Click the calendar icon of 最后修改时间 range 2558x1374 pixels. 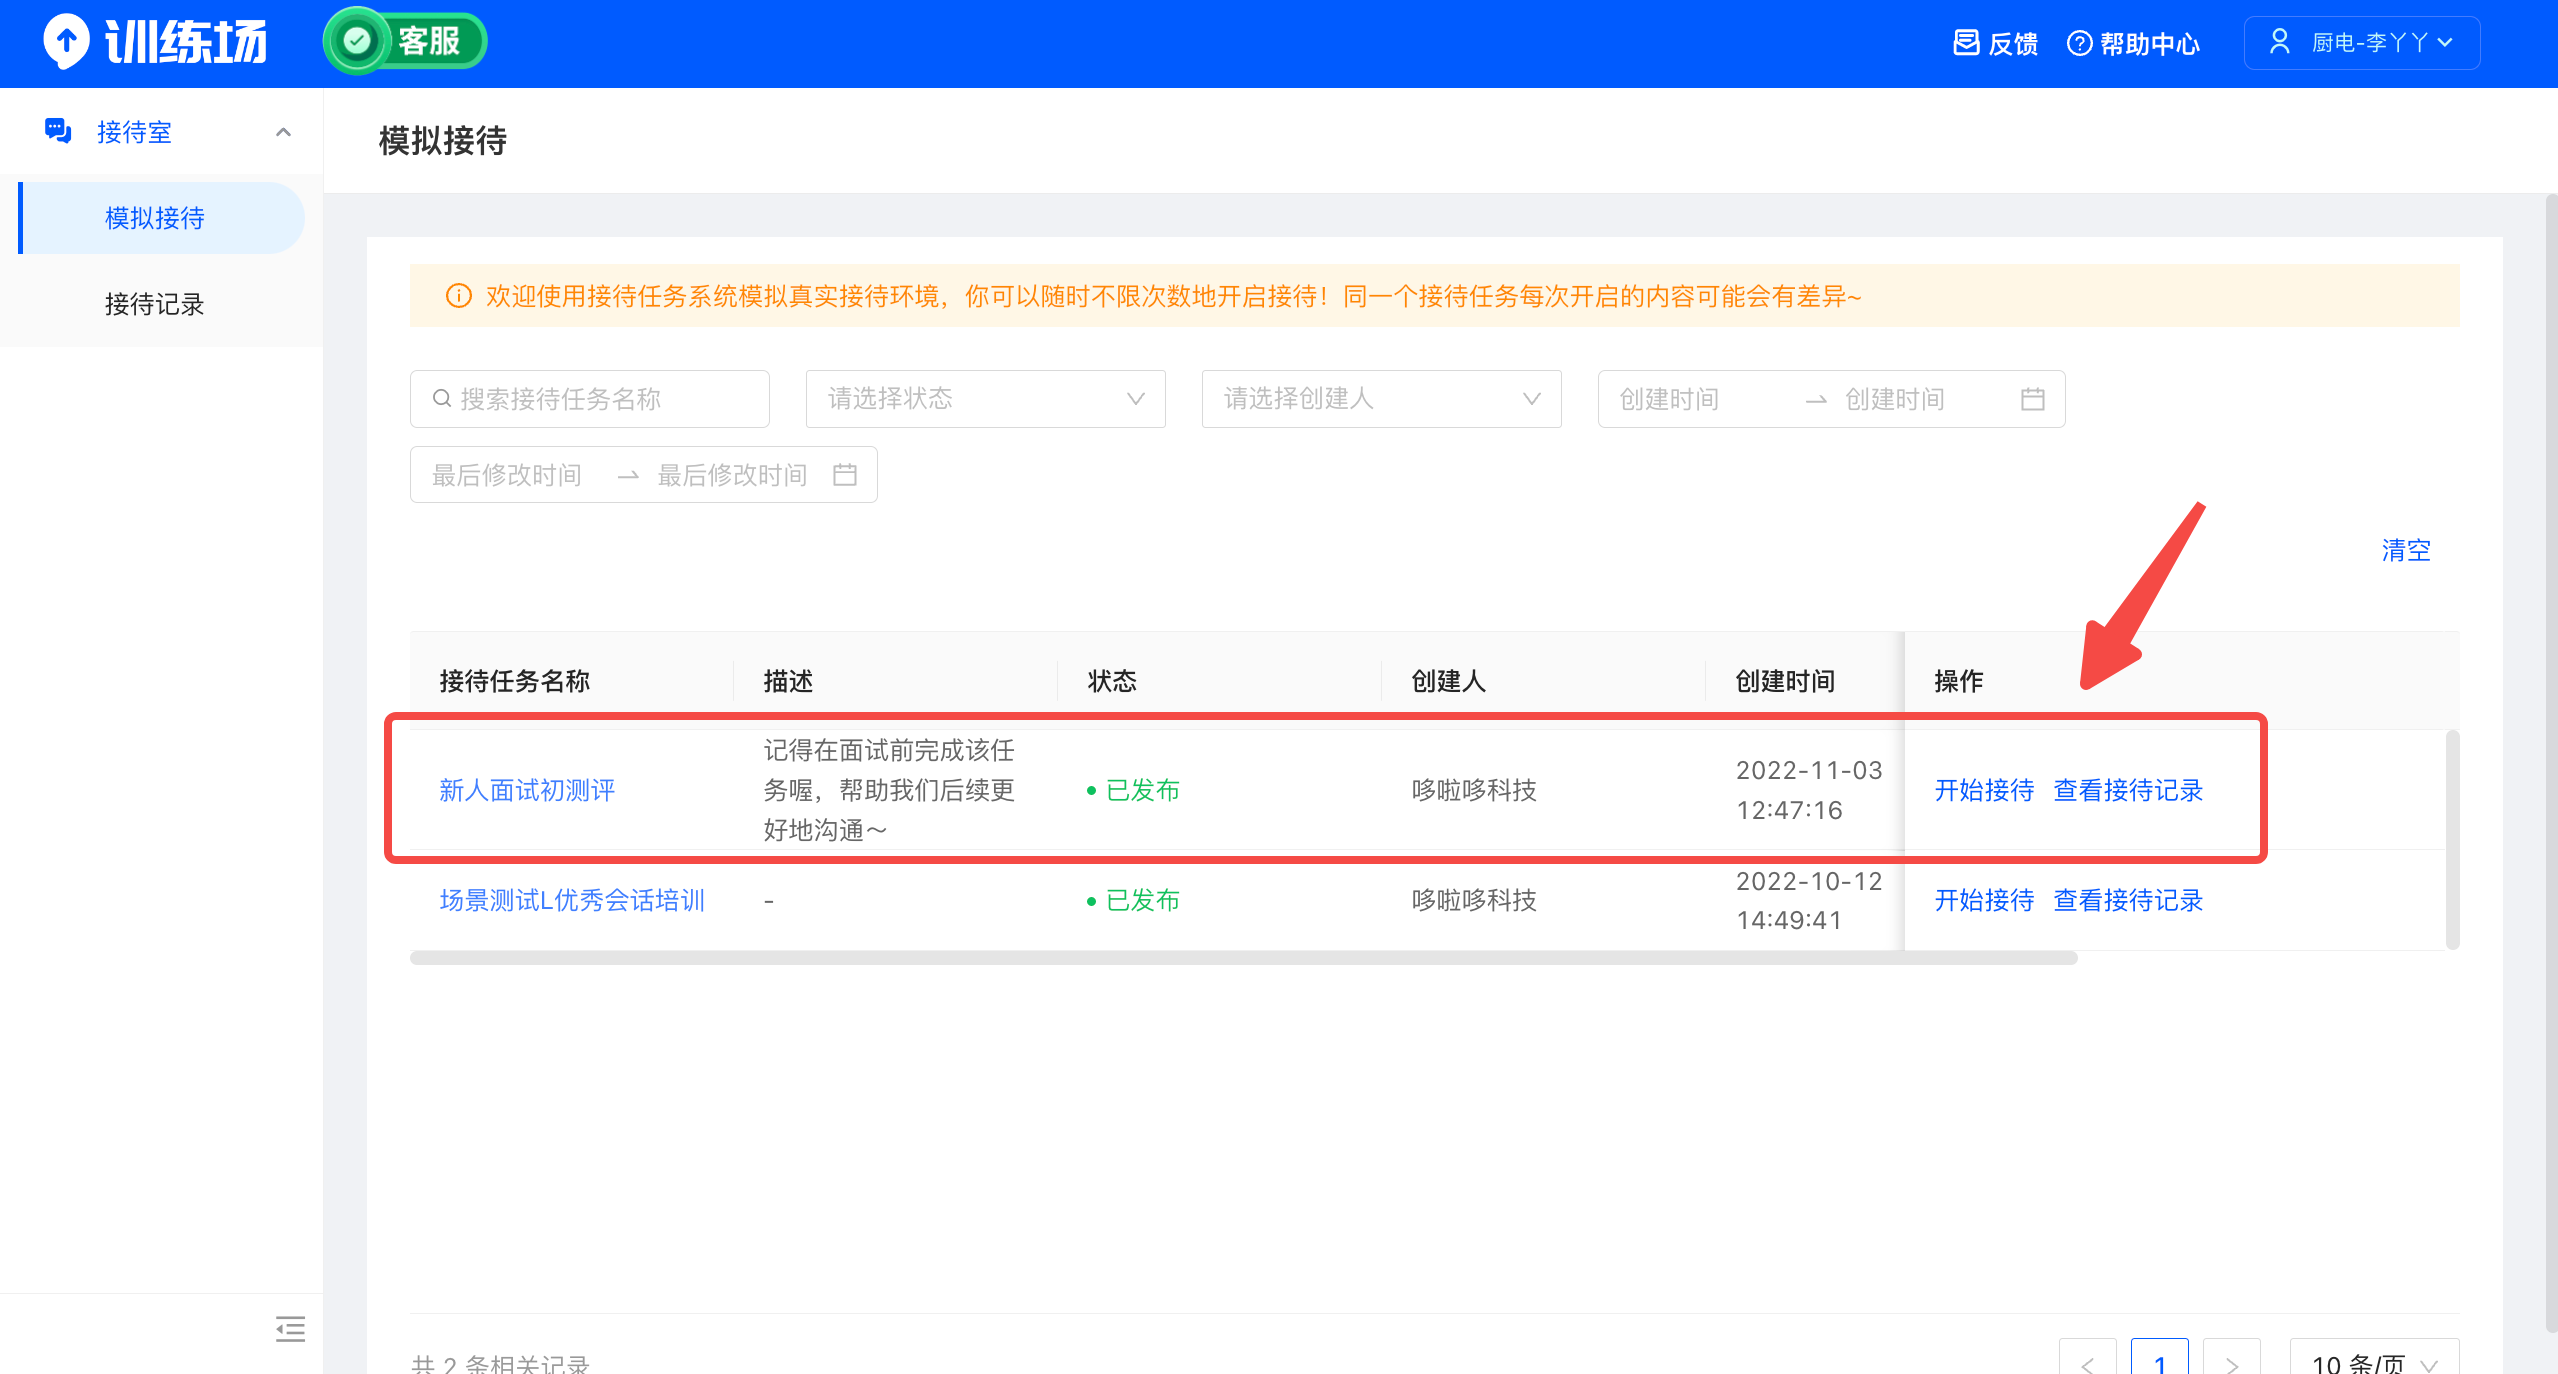pos(845,475)
